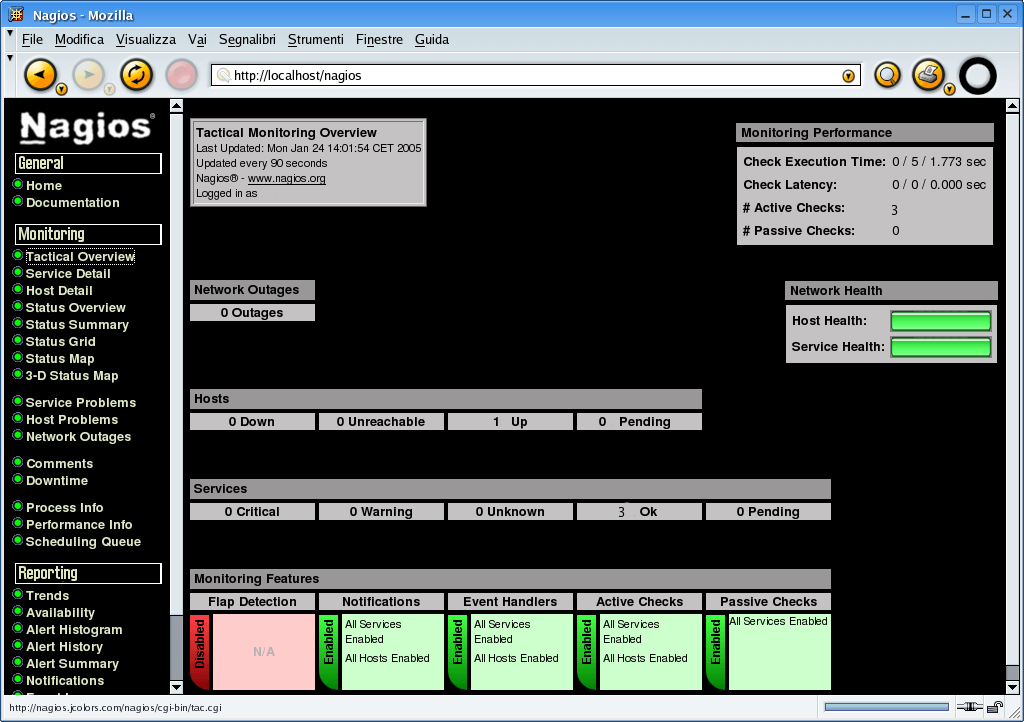Open the Service Detail link

click(x=68, y=274)
